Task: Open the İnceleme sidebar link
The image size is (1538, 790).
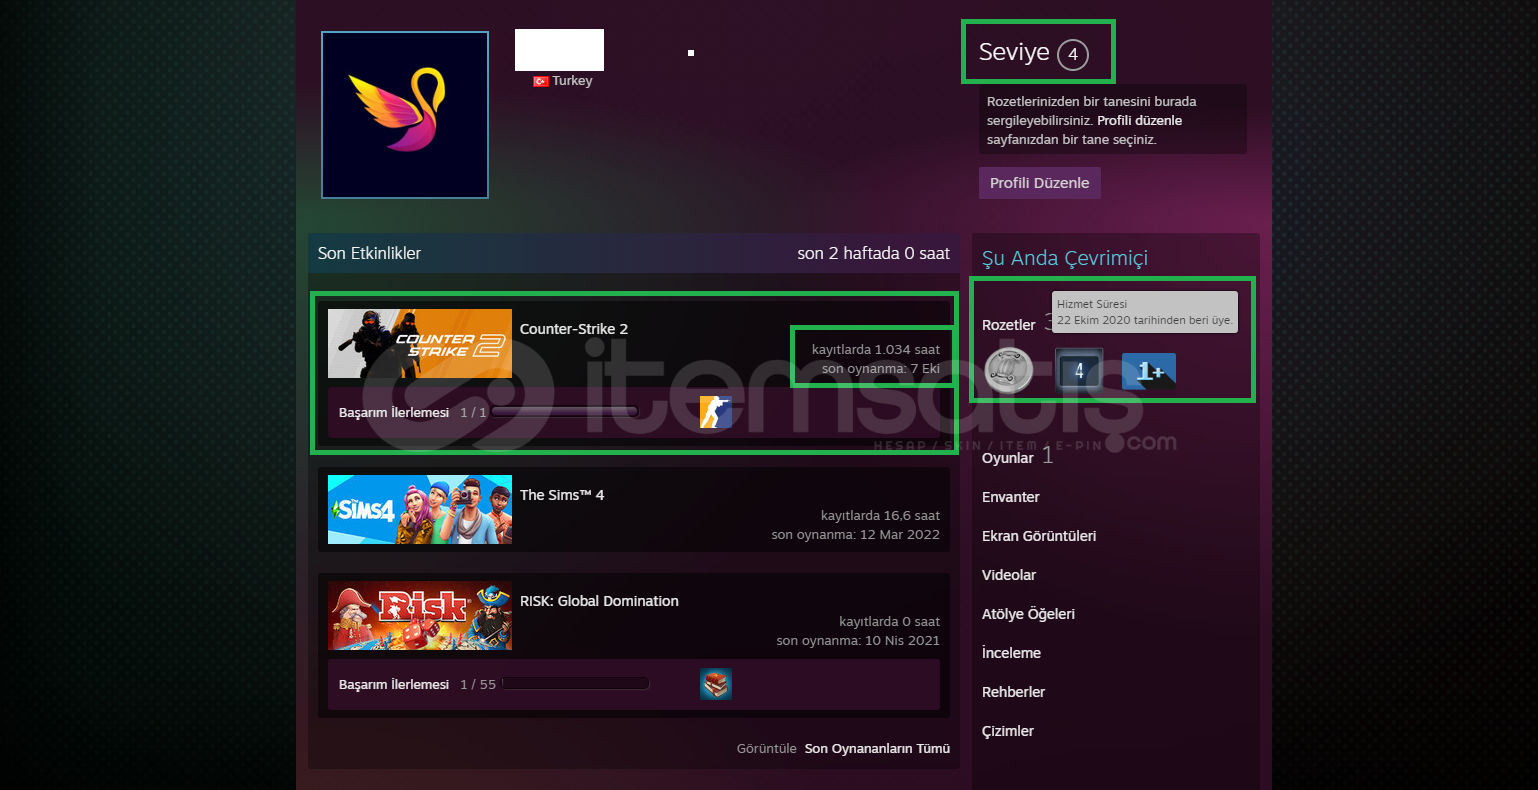Action: [1011, 653]
